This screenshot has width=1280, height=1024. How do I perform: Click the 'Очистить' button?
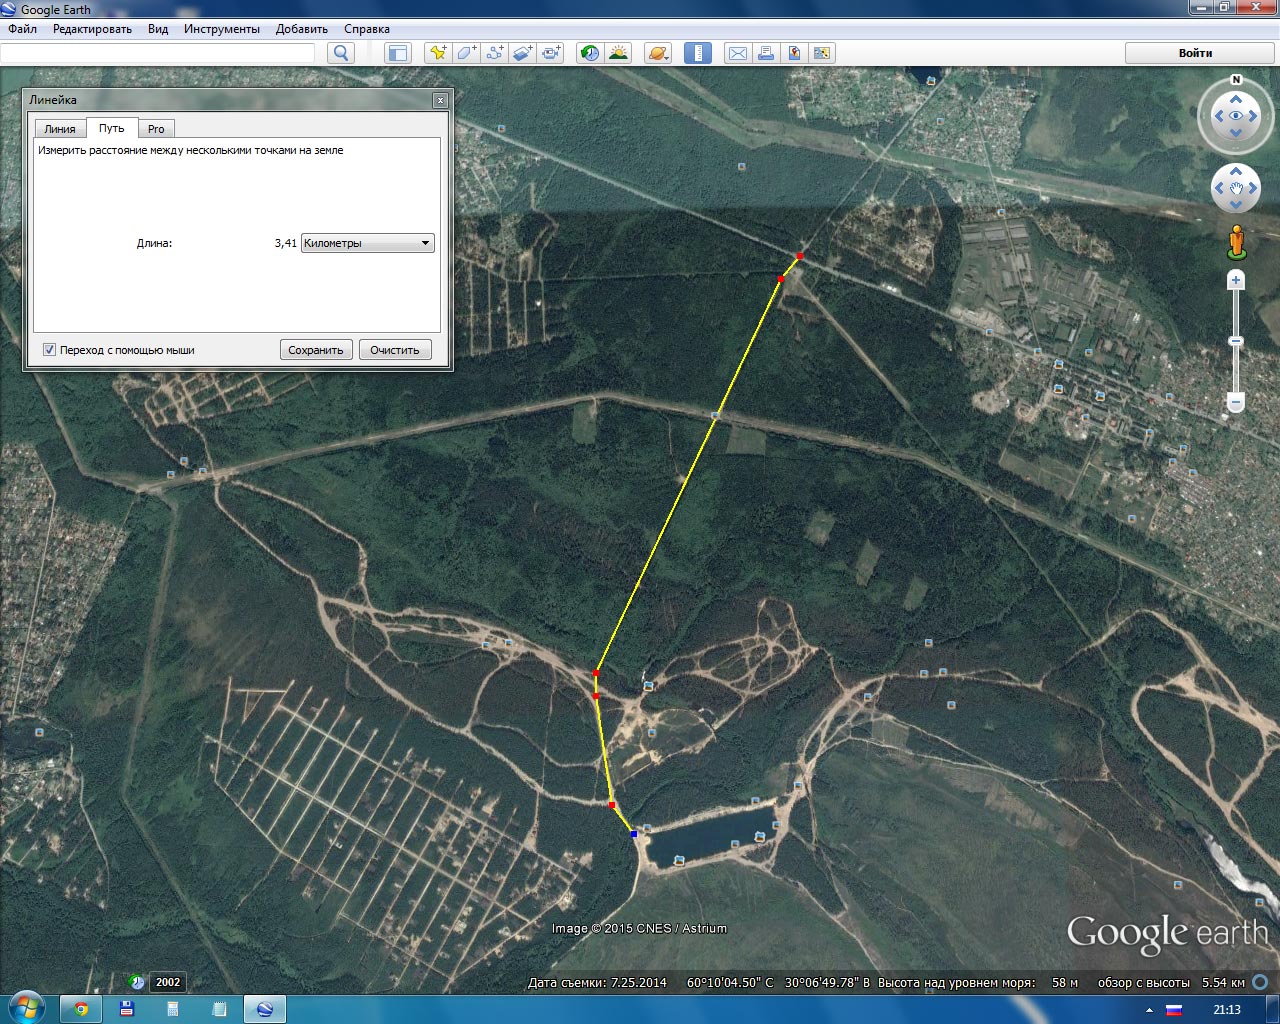(x=395, y=350)
